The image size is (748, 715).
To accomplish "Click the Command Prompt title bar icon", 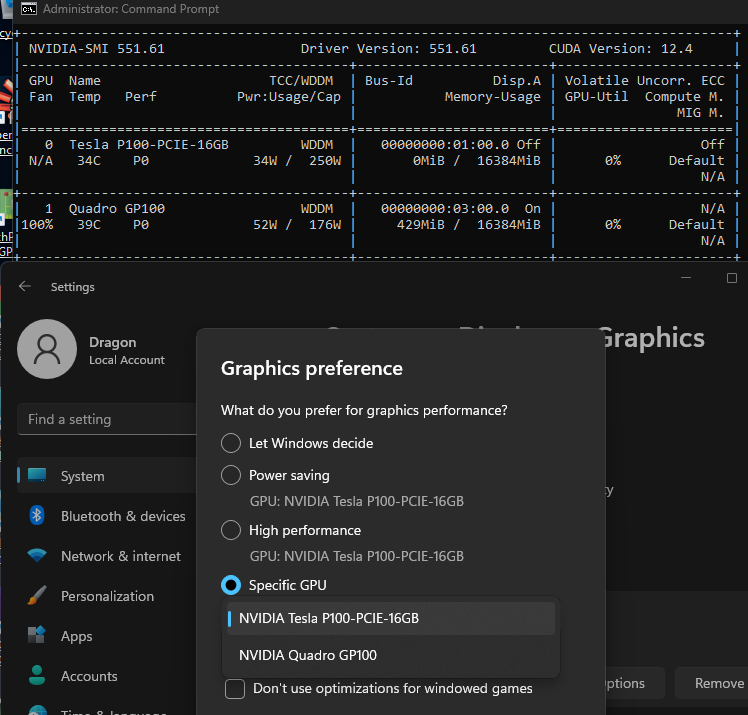I will click(29, 9).
